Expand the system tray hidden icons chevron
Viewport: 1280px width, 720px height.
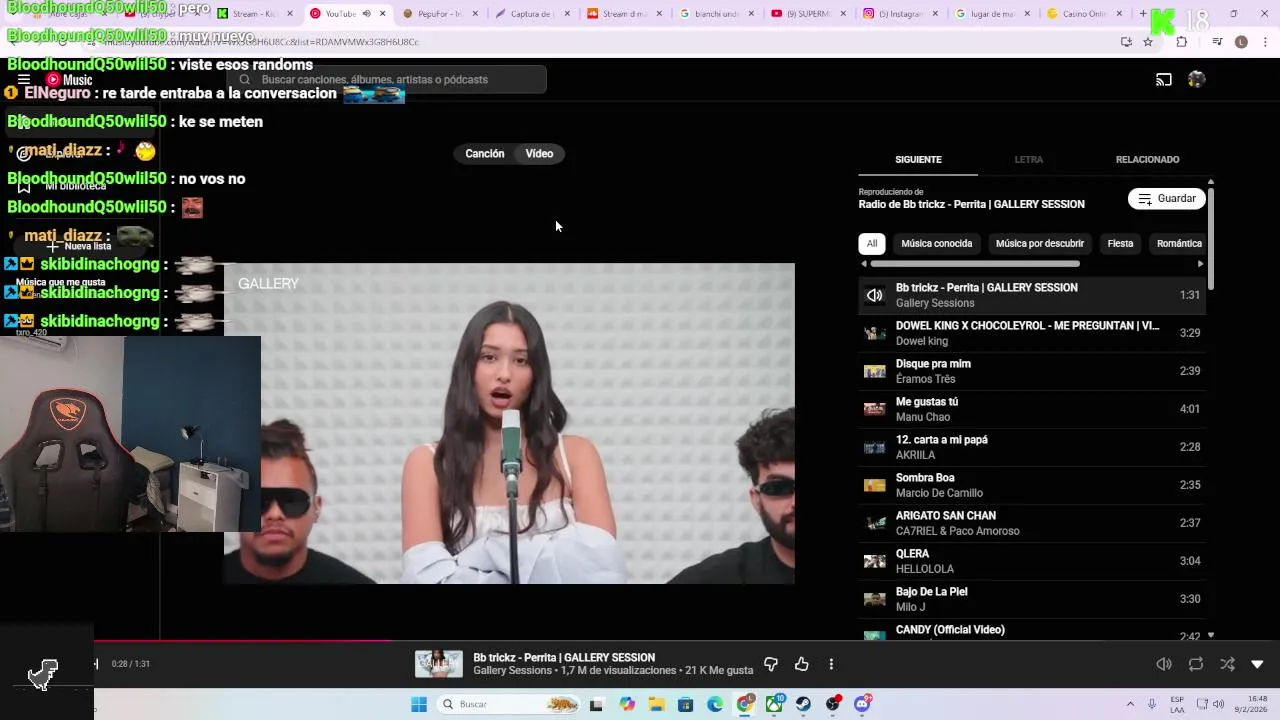point(1130,704)
